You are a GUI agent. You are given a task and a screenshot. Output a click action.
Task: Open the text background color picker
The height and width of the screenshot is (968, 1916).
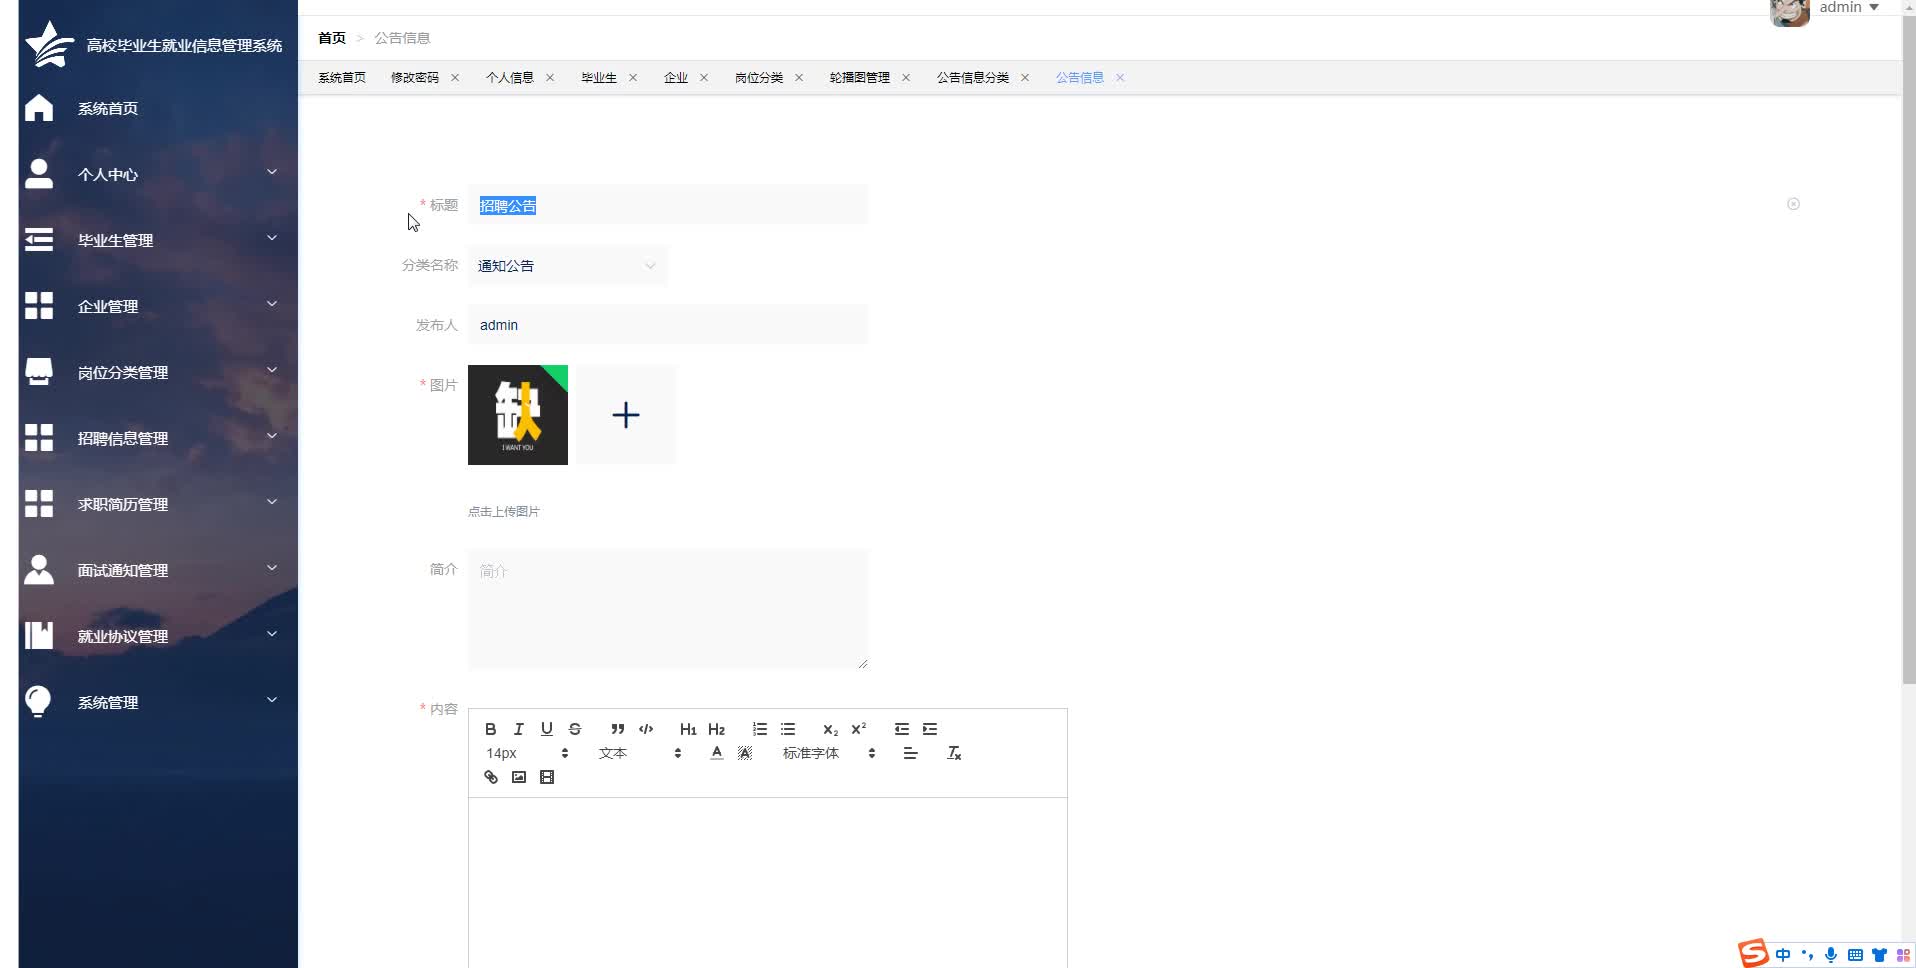(x=745, y=753)
